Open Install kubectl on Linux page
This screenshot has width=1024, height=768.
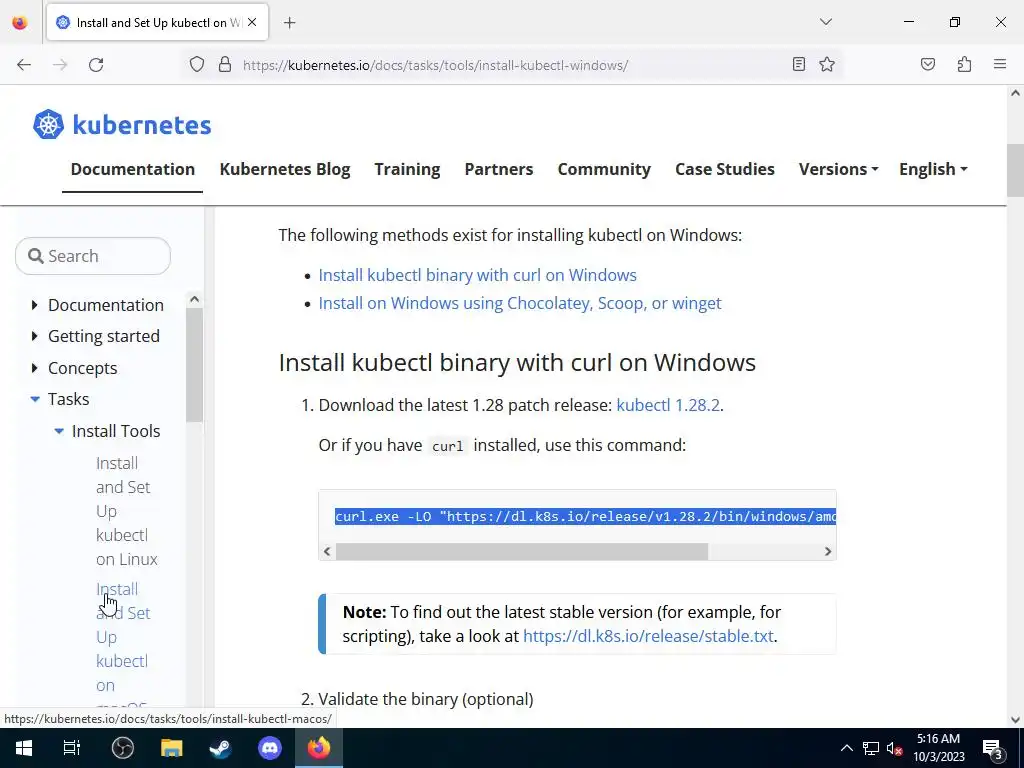127,511
